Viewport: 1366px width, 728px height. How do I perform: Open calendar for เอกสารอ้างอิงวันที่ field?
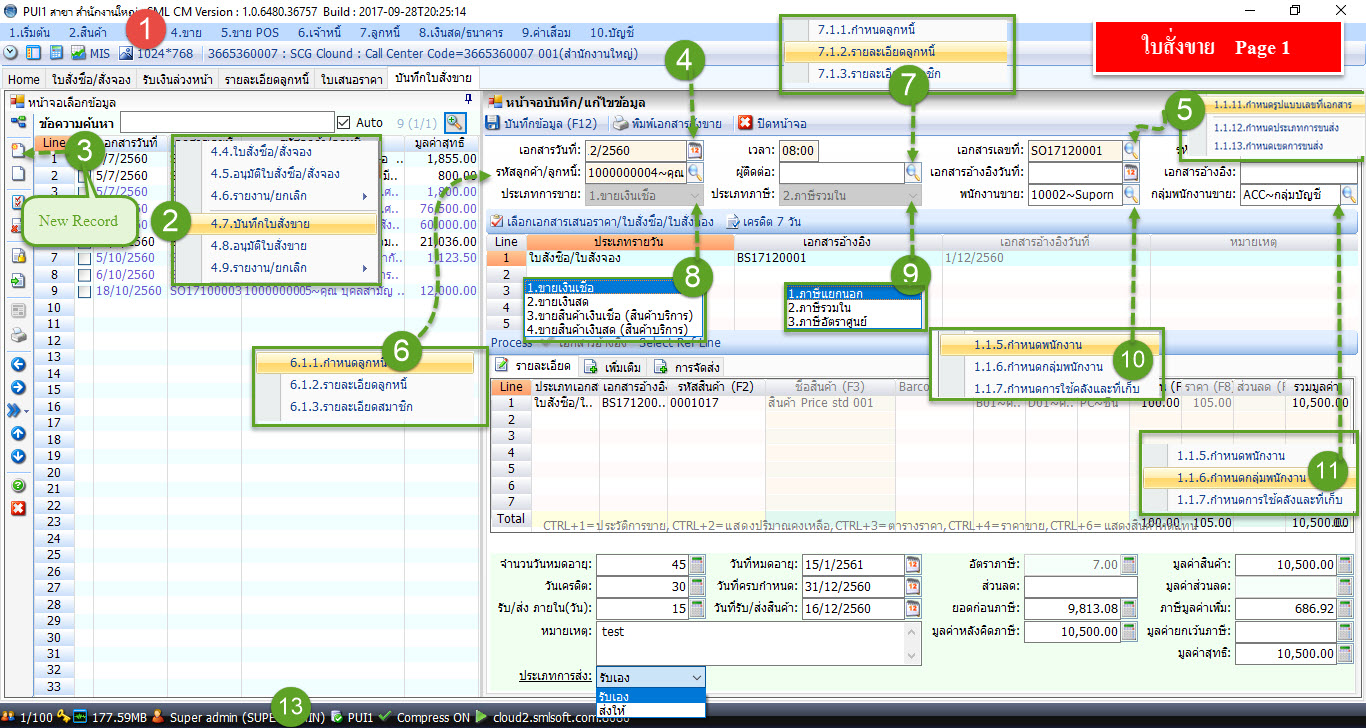click(x=1131, y=172)
